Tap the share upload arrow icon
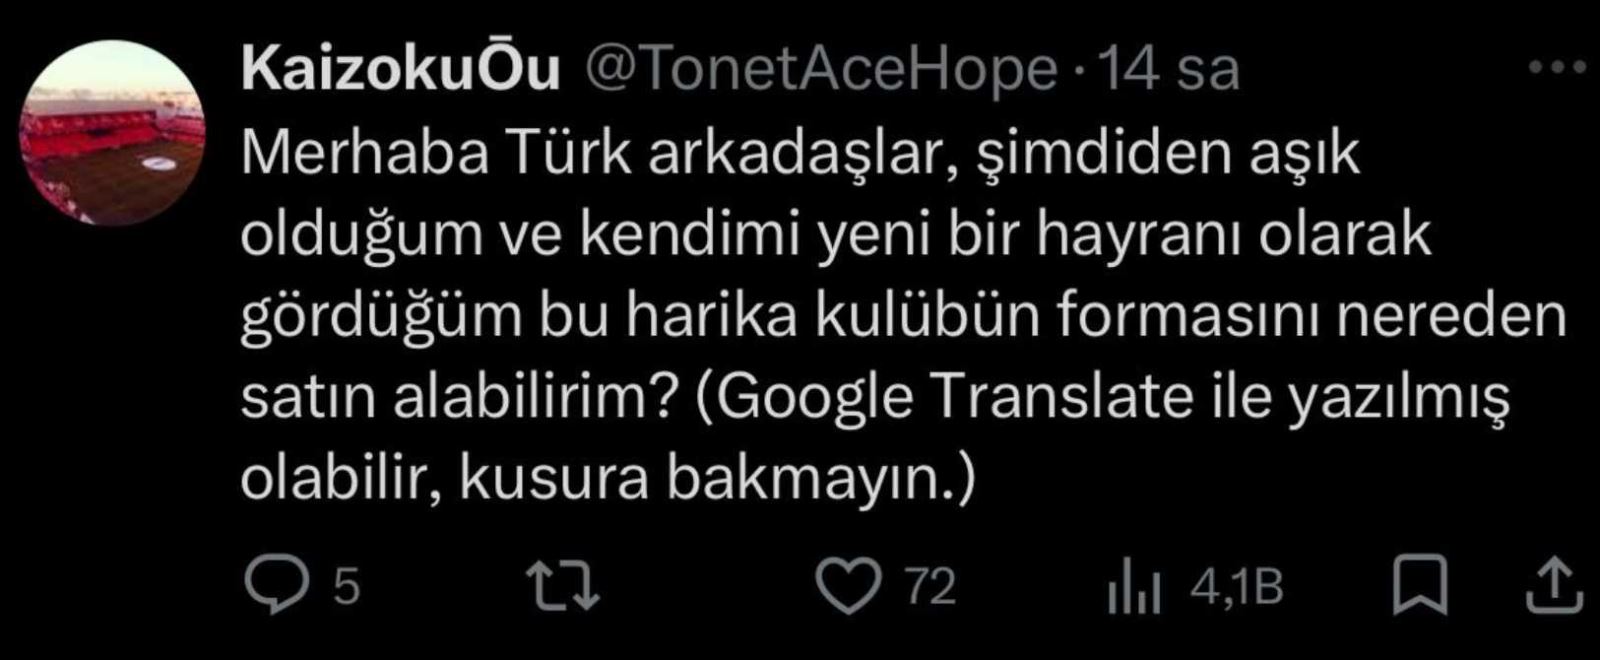Image resolution: width=1600 pixels, height=660 pixels. tap(1558, 587)
